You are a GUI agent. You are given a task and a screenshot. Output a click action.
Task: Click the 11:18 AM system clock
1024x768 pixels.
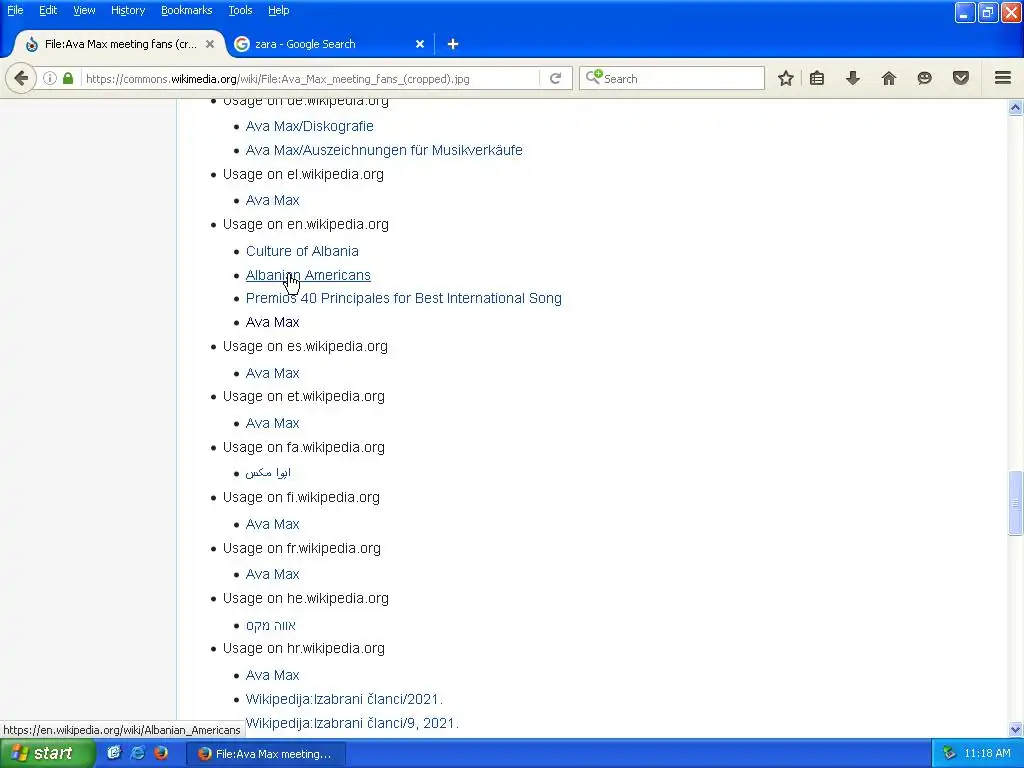tap(987, 754)
